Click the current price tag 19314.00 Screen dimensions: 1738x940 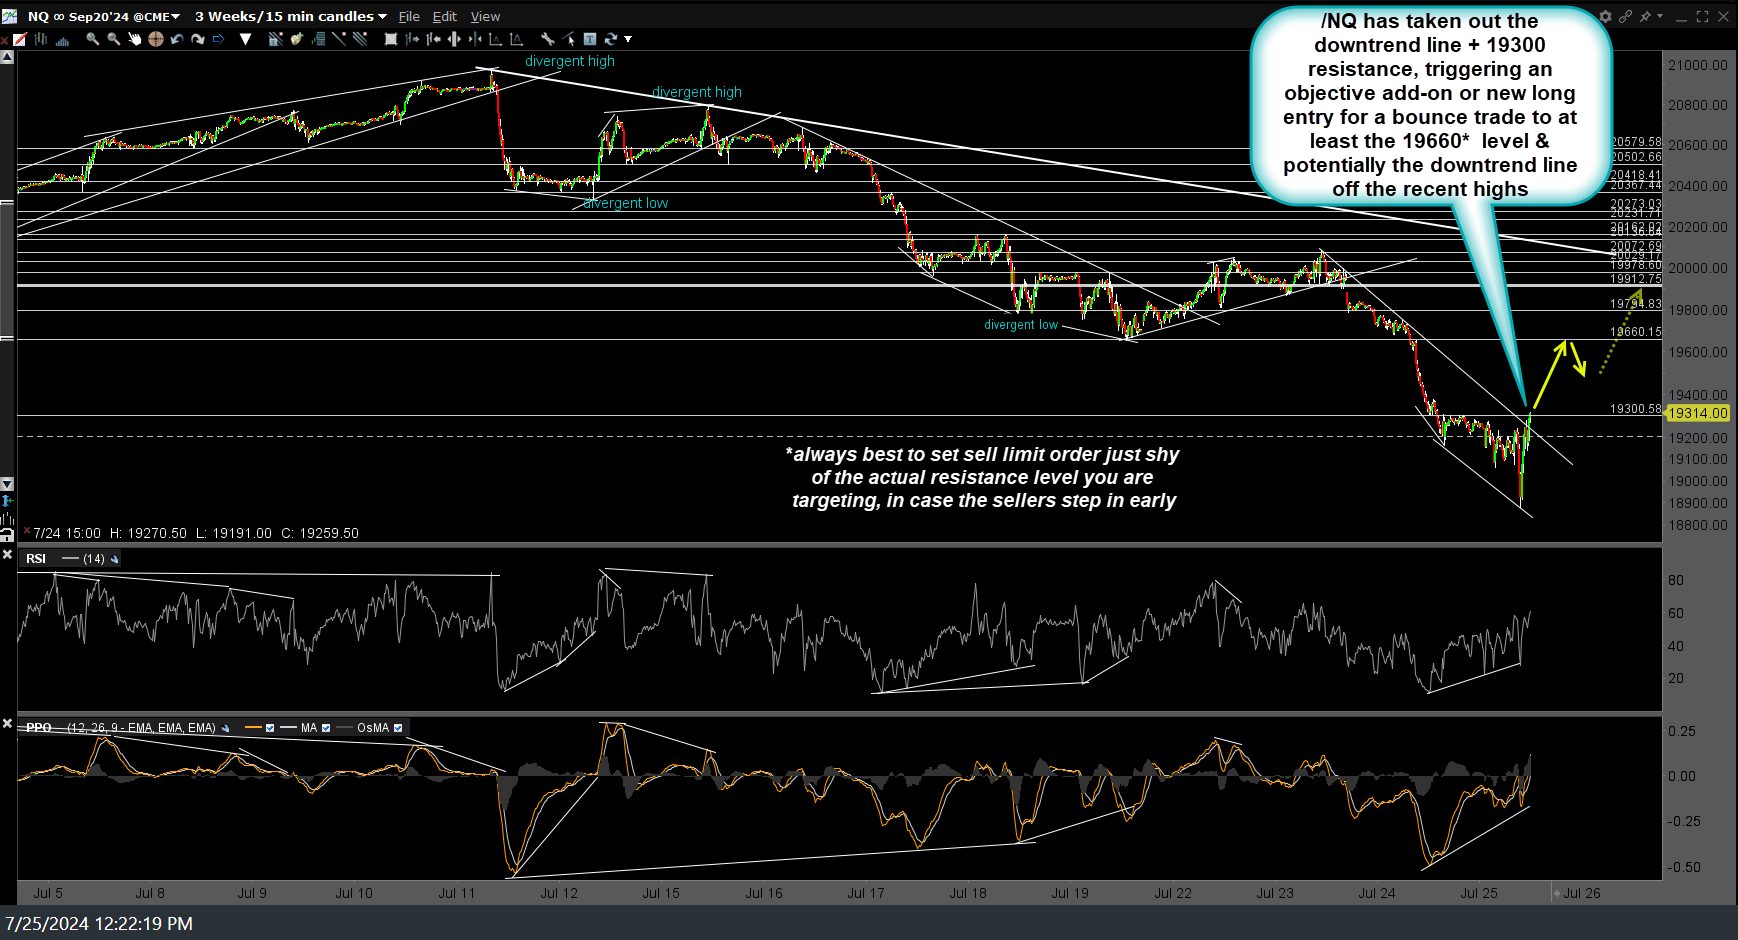point(1698,413)
